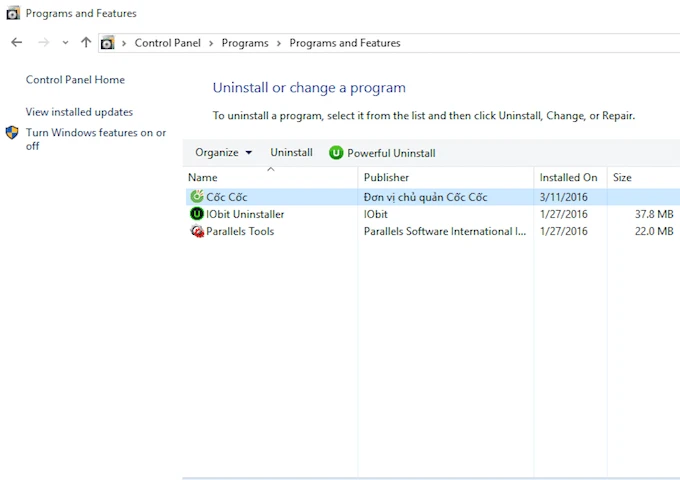Expand the chevron after Control Panel breadcrumb
This screenshot has height=480, width=680.
[211, 43]
